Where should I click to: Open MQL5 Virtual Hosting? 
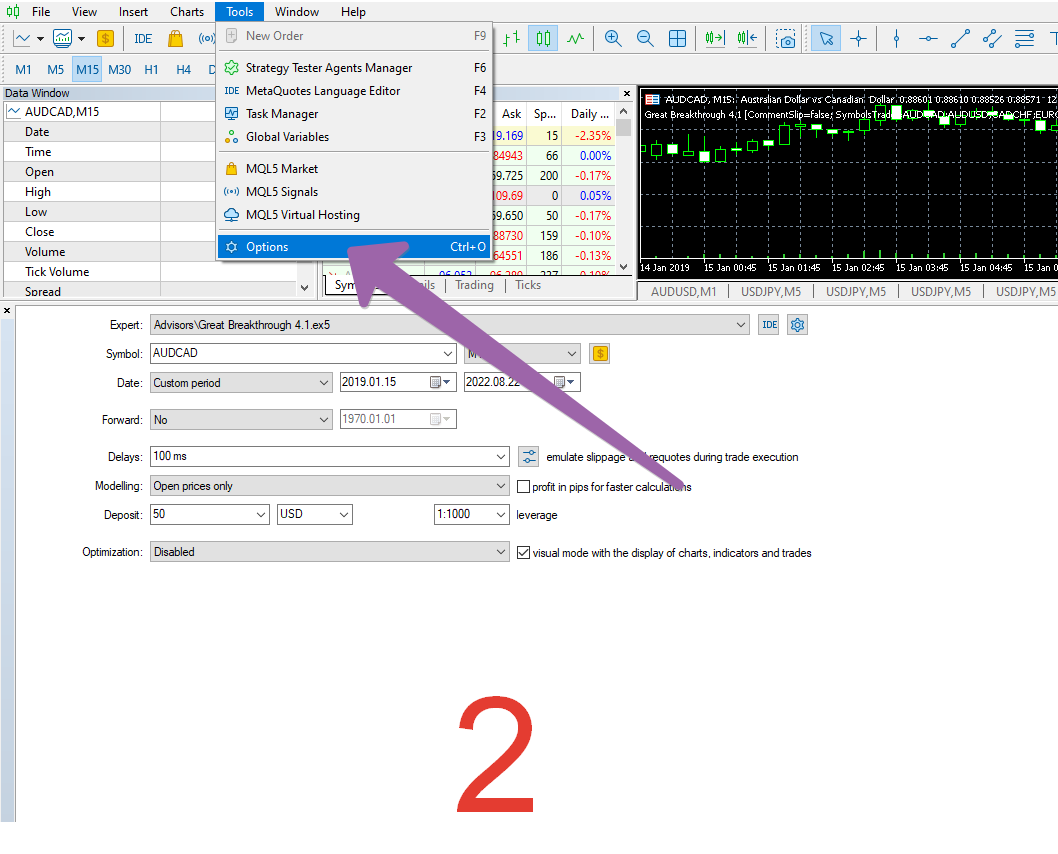click(354, 215)
